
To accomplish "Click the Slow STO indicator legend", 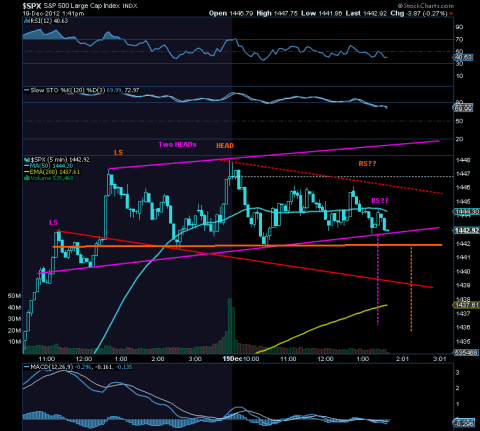I will [x=82, y=90].
